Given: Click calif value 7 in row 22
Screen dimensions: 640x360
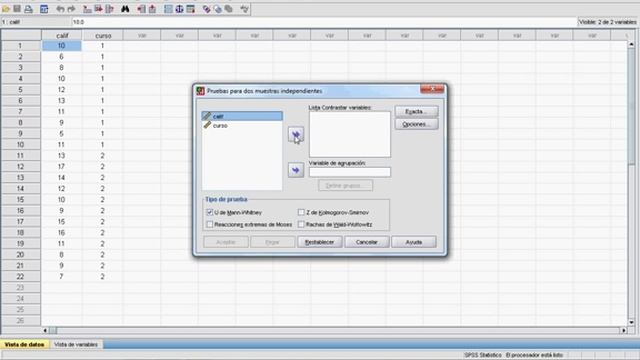Looking at the screenshot, I should pyautogui.click(x=62, y=276).
